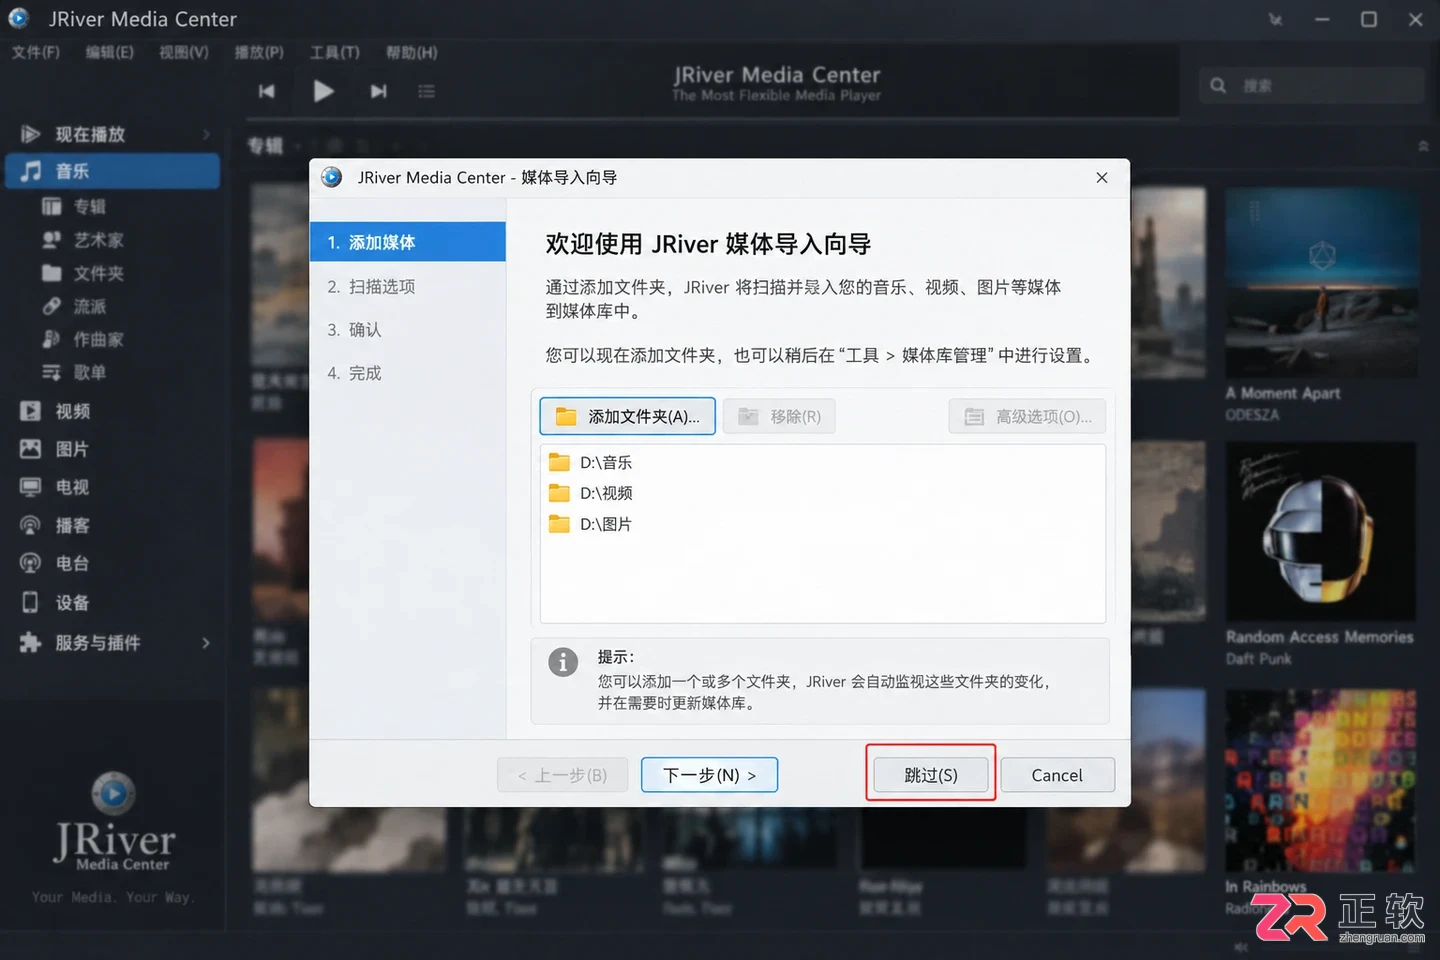This screenshot has height=960, width=1440.
Task: Go to 图片 pictures section
Action: click(56, 449)
